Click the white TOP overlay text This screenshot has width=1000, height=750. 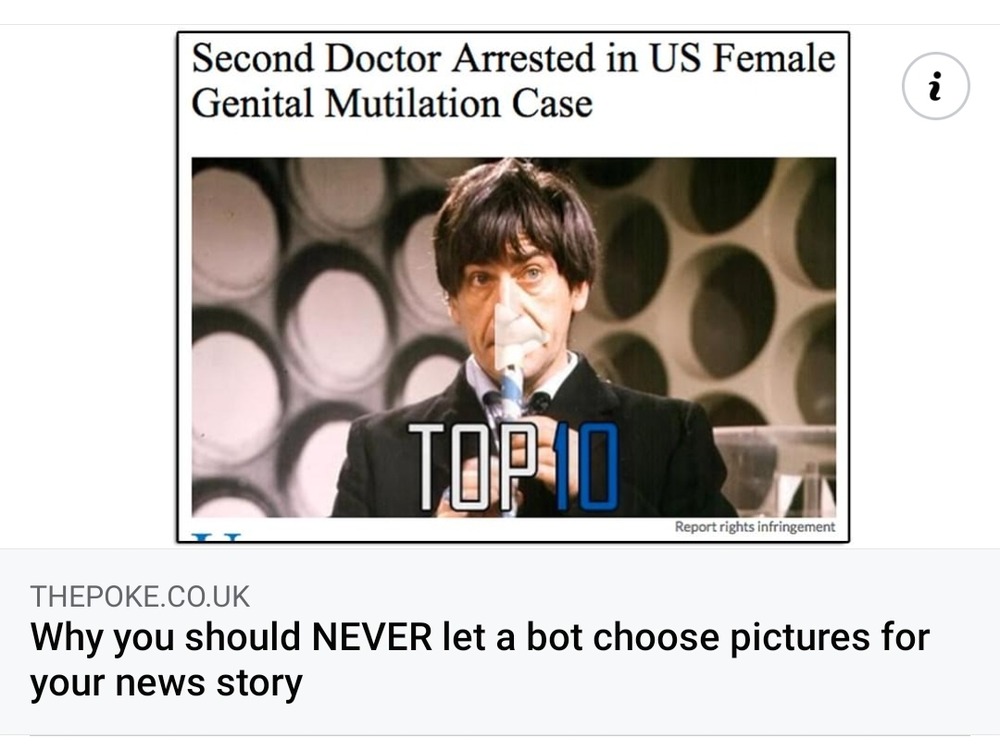tap(472, 467)
